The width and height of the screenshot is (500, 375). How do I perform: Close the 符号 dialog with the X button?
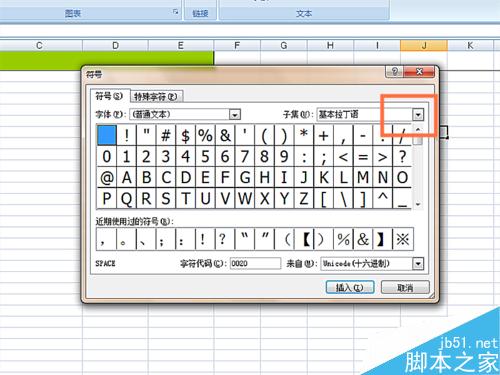coord(419,71)
